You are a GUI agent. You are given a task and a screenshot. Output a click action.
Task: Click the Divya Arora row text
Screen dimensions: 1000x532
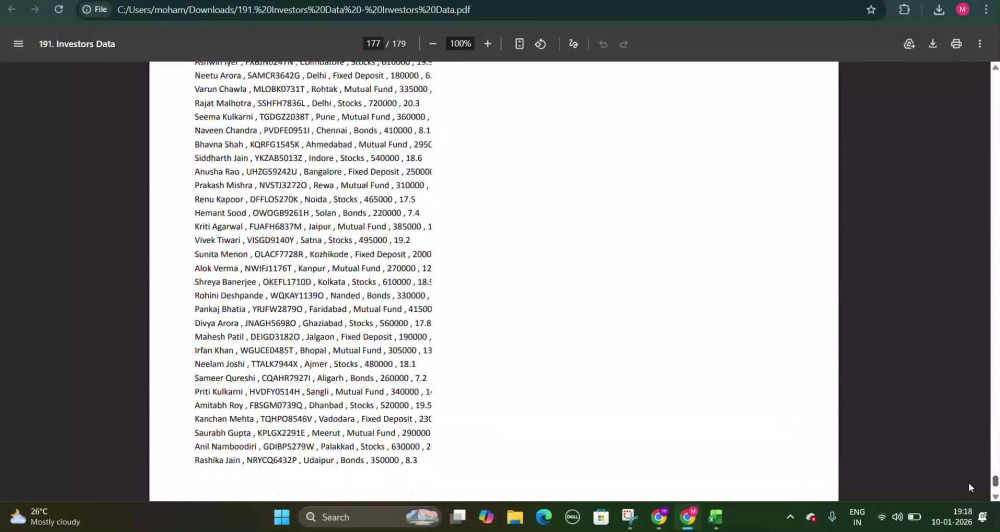312,323
